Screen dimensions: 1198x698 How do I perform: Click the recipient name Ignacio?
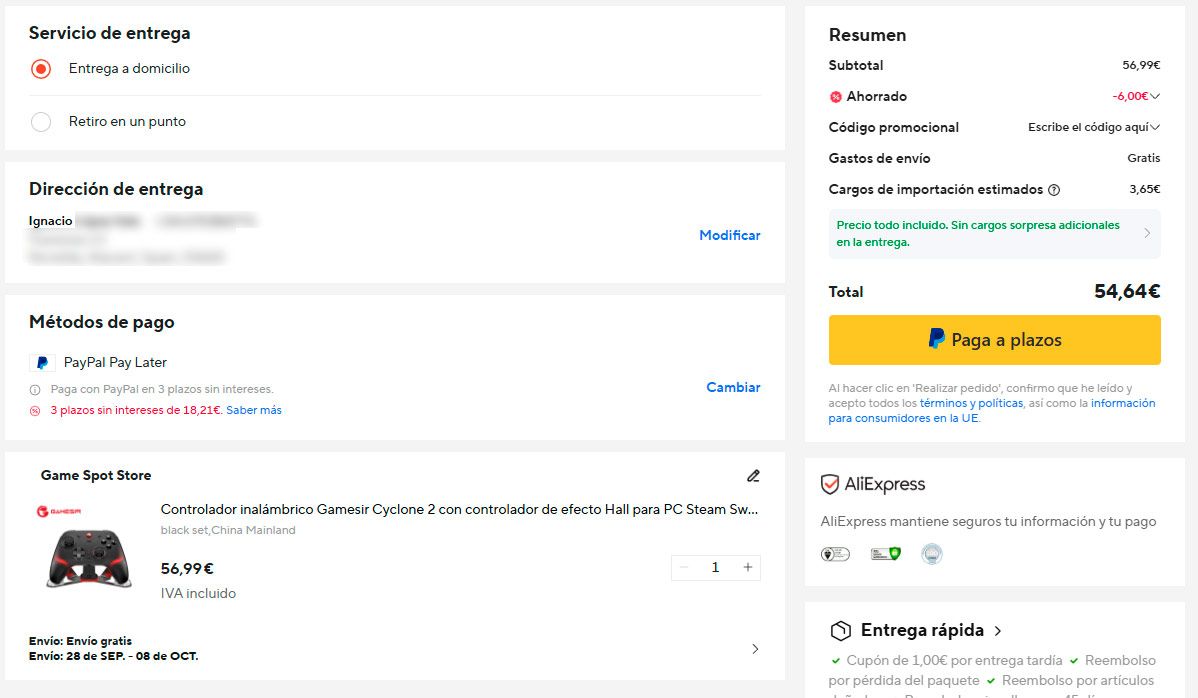[x=50, y=221]
